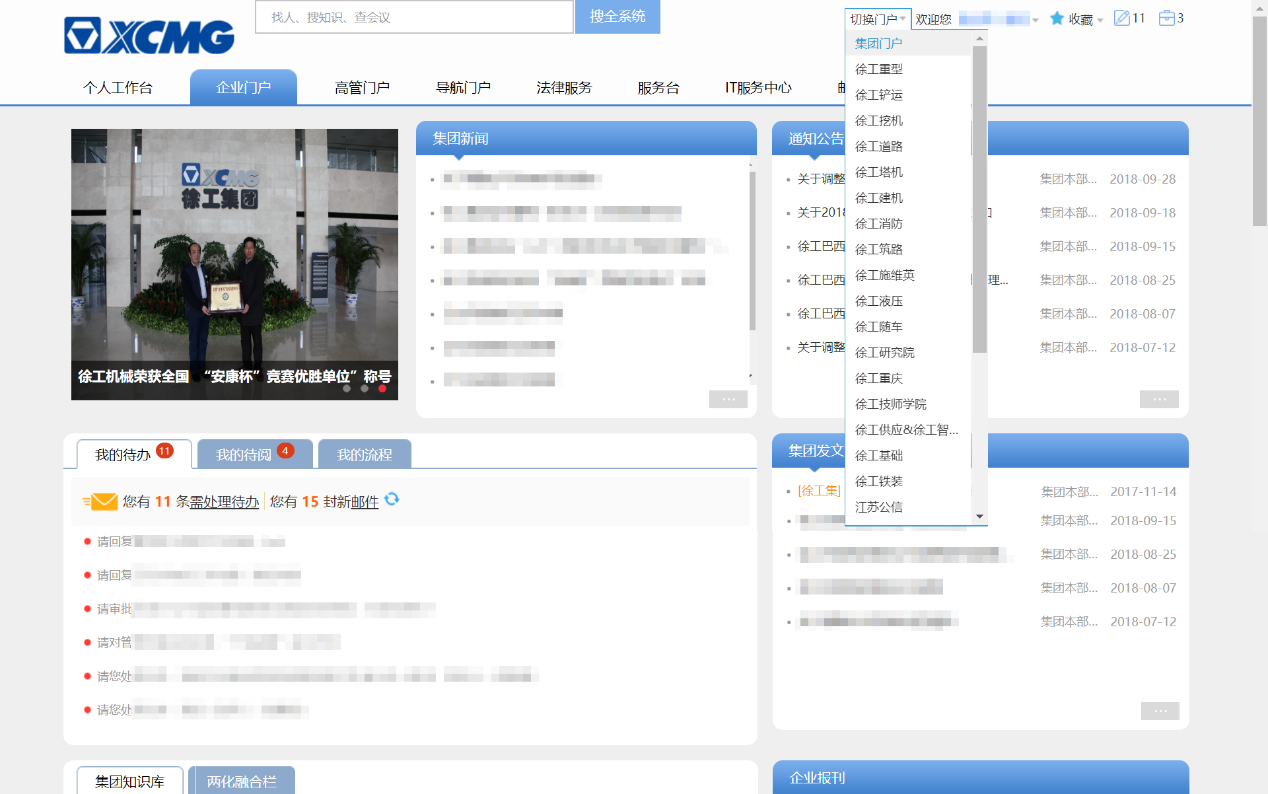This screenshot has width=1268, height=794.
Task: Open the 企业报刊 panel header
Action: pos(981,777)
